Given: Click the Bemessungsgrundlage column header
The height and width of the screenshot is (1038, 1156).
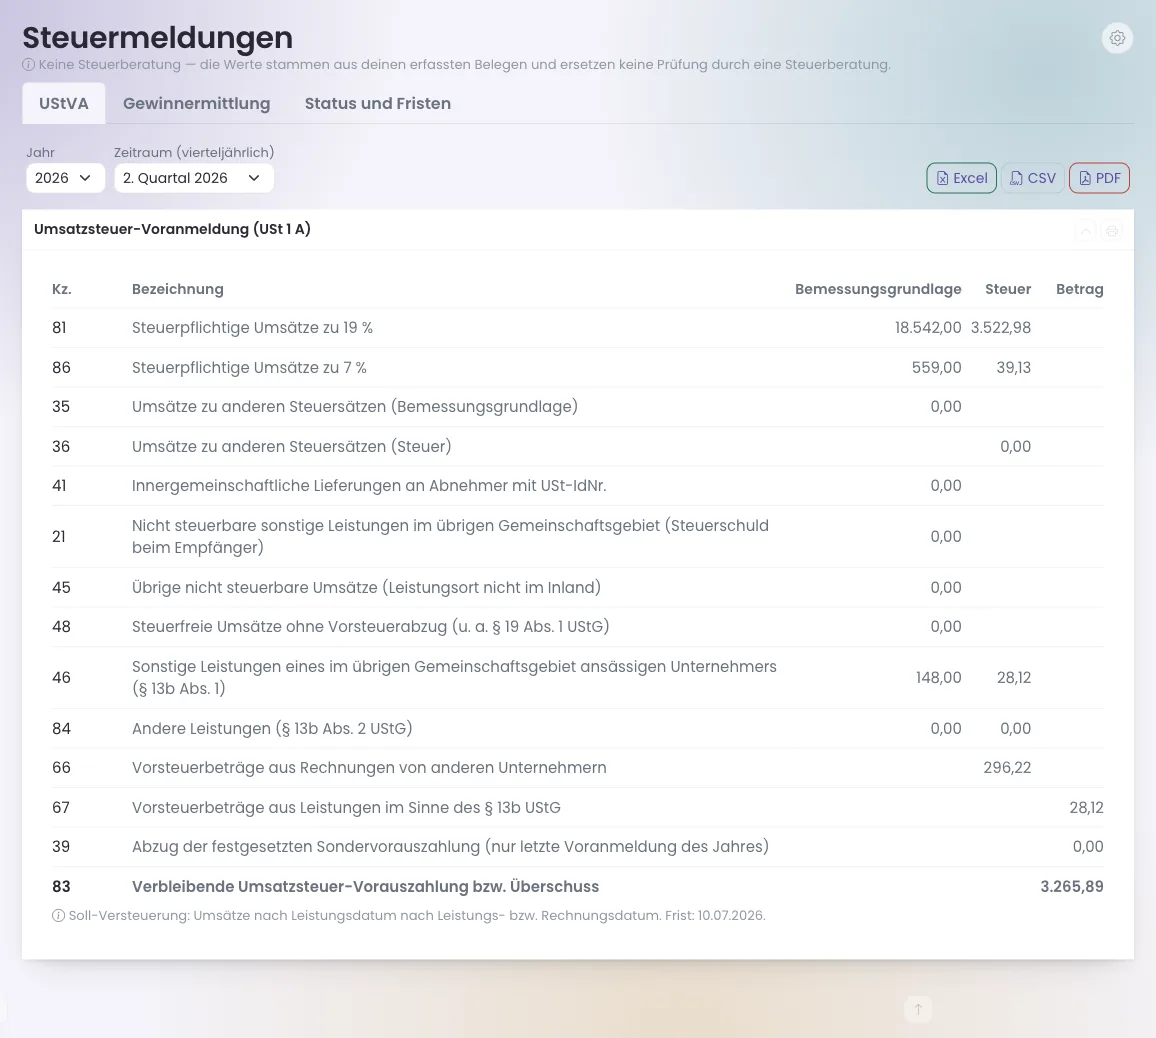Looking at the screenshot, I should pos(878,289).
